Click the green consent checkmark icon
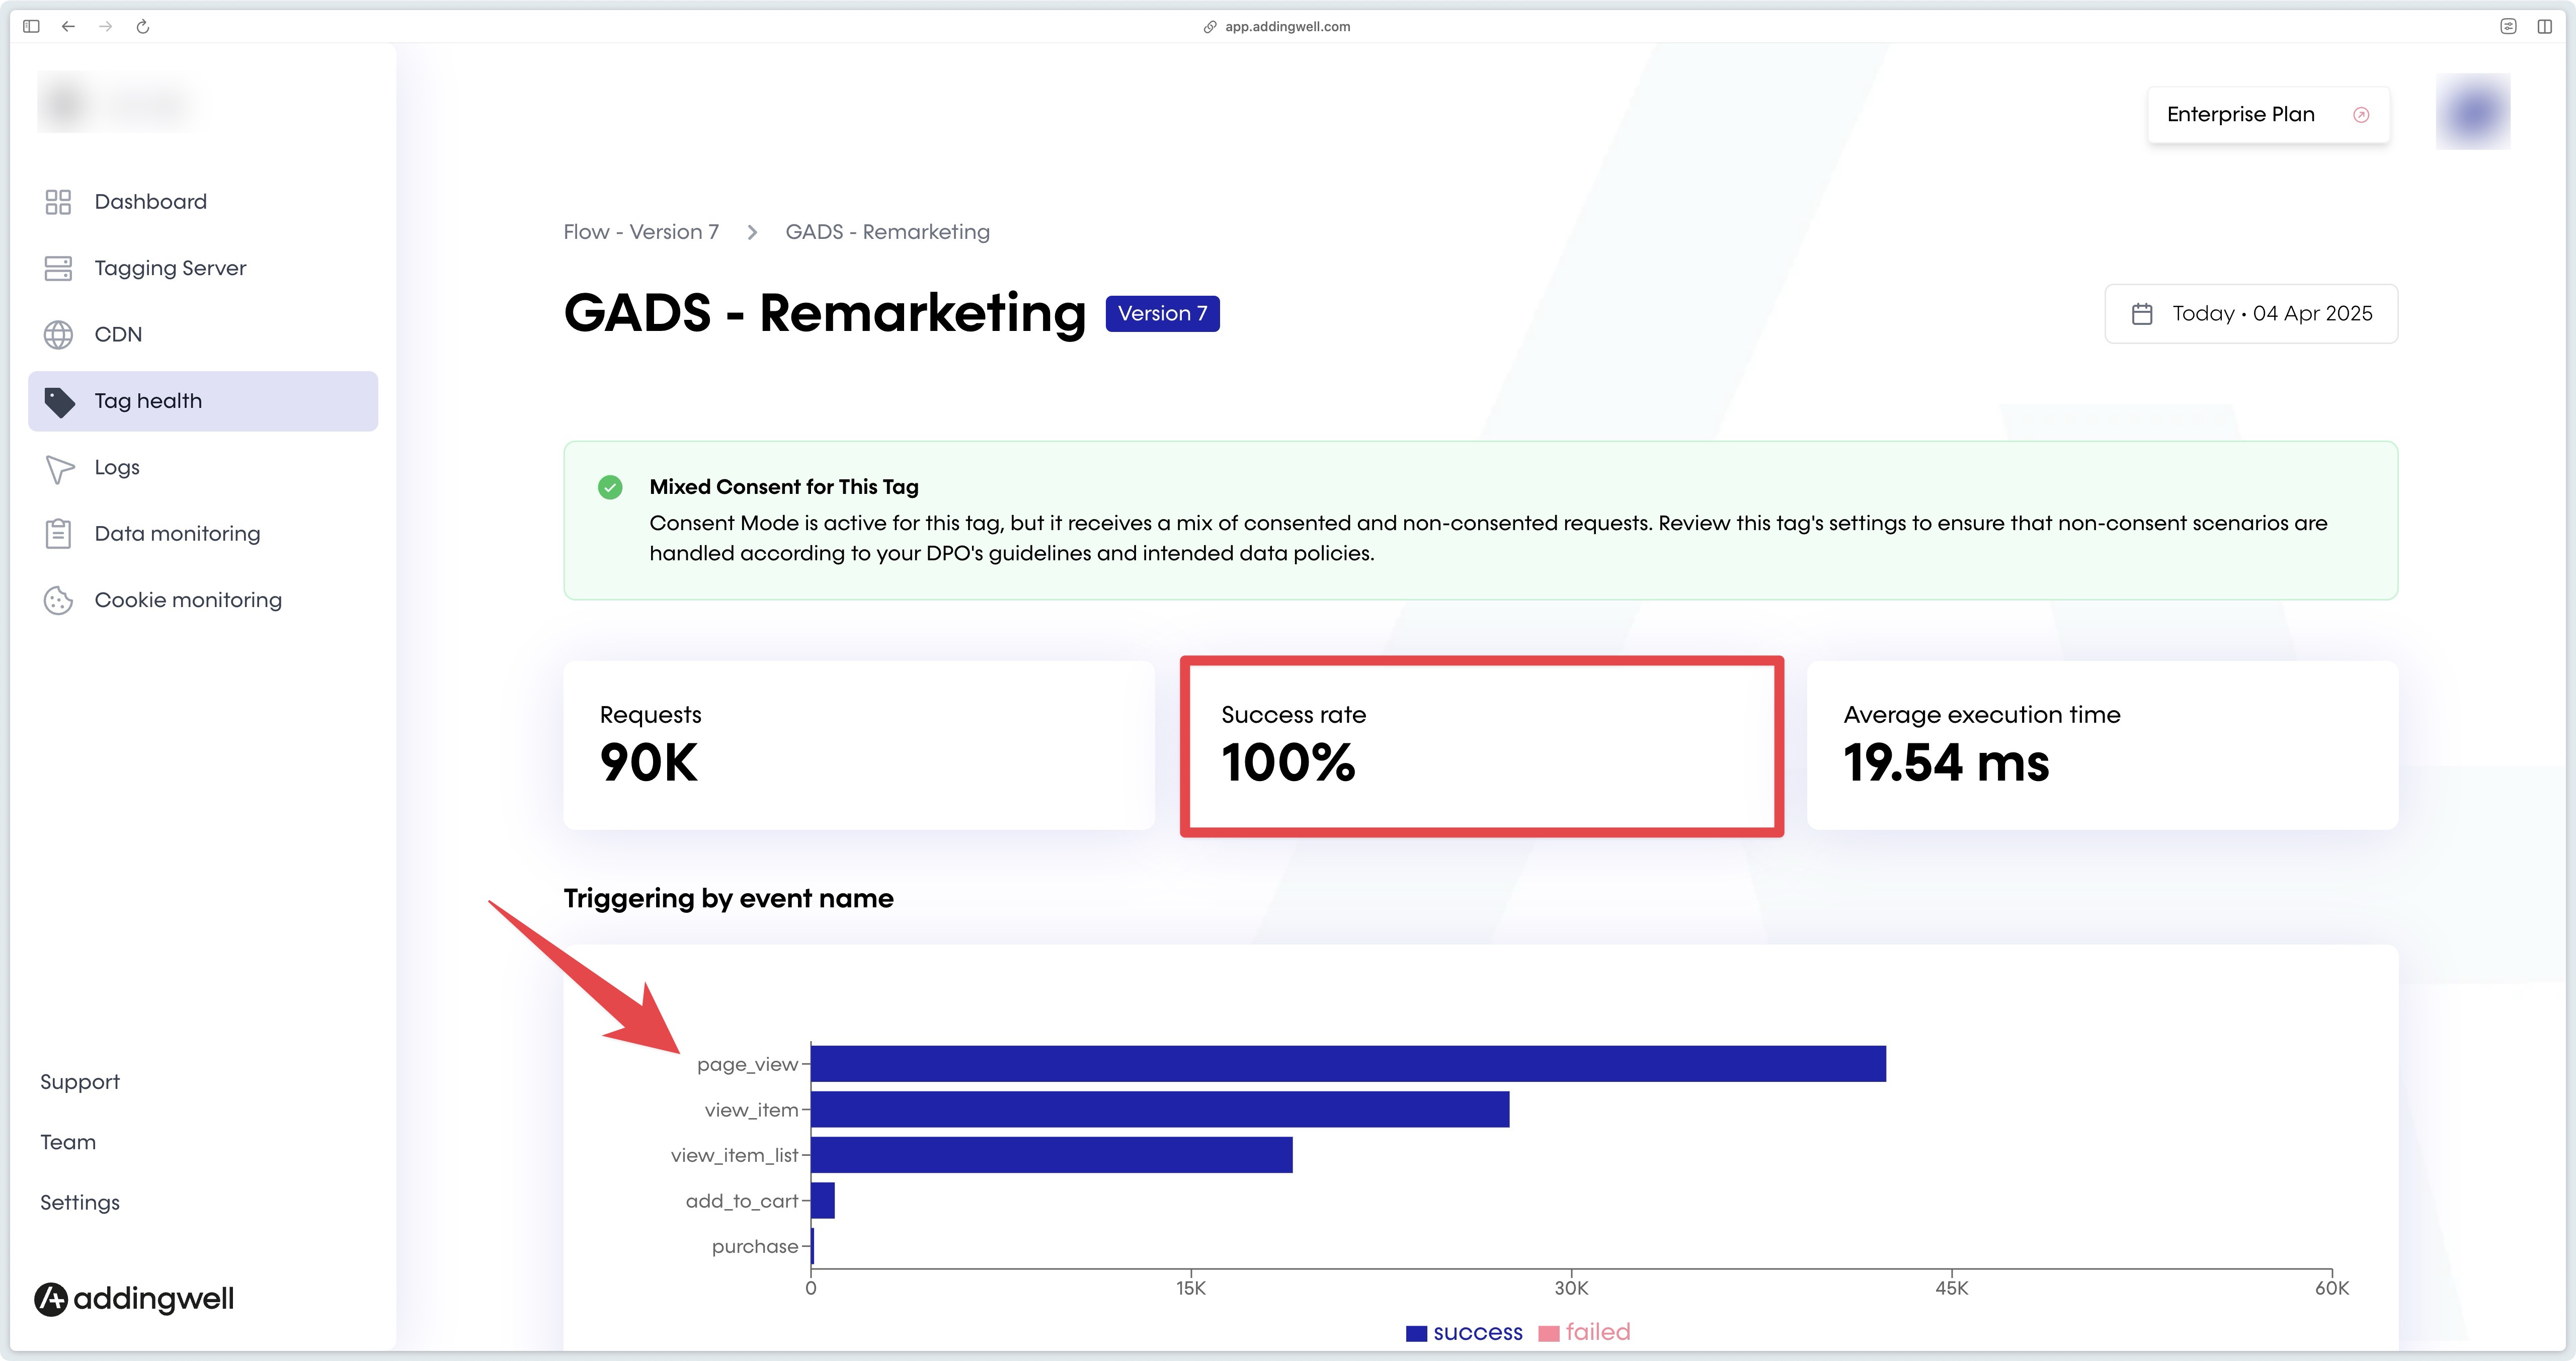The height and width of the screenshot is (1361, 2576). 610,487
